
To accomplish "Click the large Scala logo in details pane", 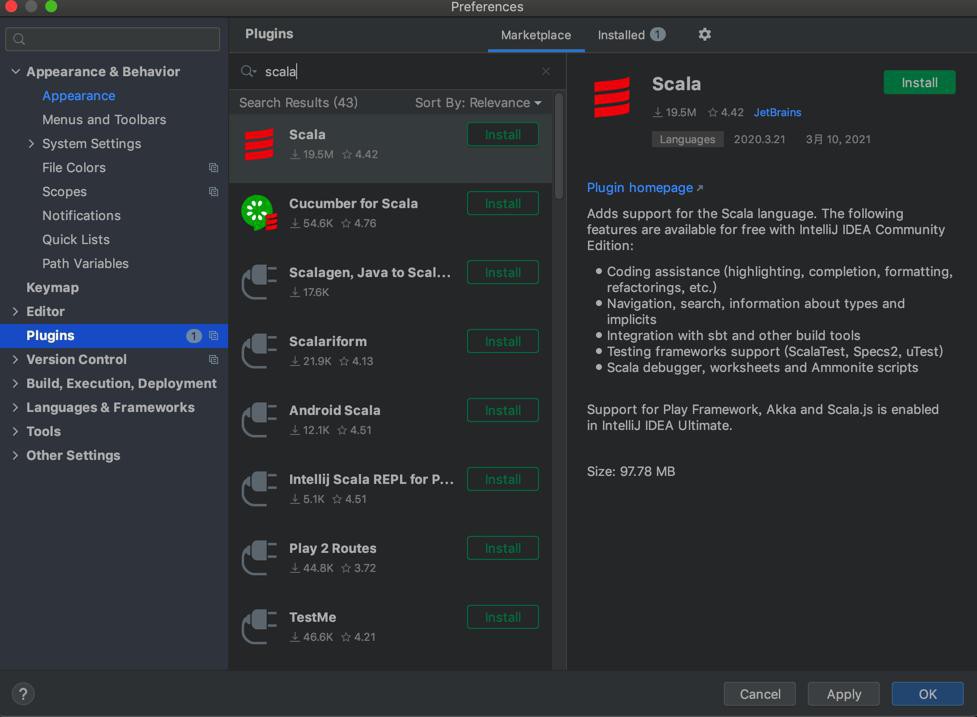I will coord(612,97).
